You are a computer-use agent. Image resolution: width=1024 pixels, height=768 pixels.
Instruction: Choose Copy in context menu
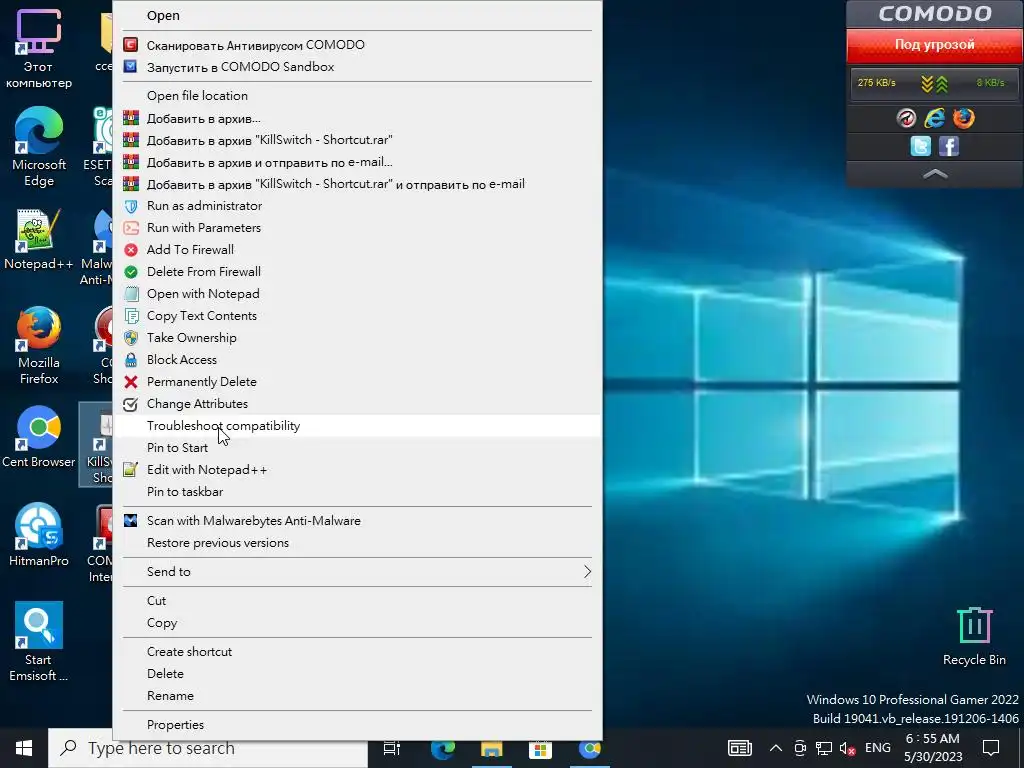[x=357, y=623]
